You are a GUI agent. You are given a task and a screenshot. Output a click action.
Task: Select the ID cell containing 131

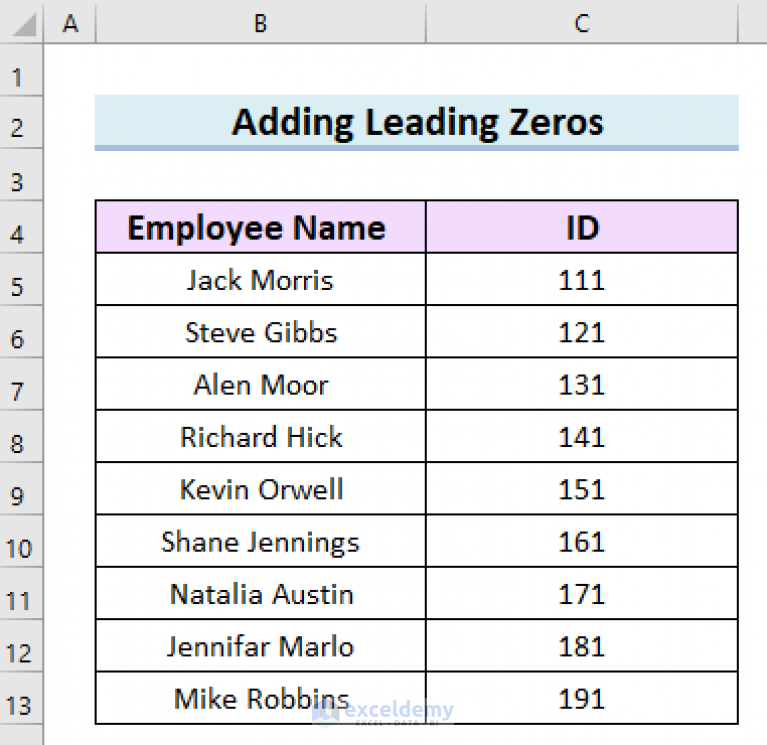tap(582, 384)
